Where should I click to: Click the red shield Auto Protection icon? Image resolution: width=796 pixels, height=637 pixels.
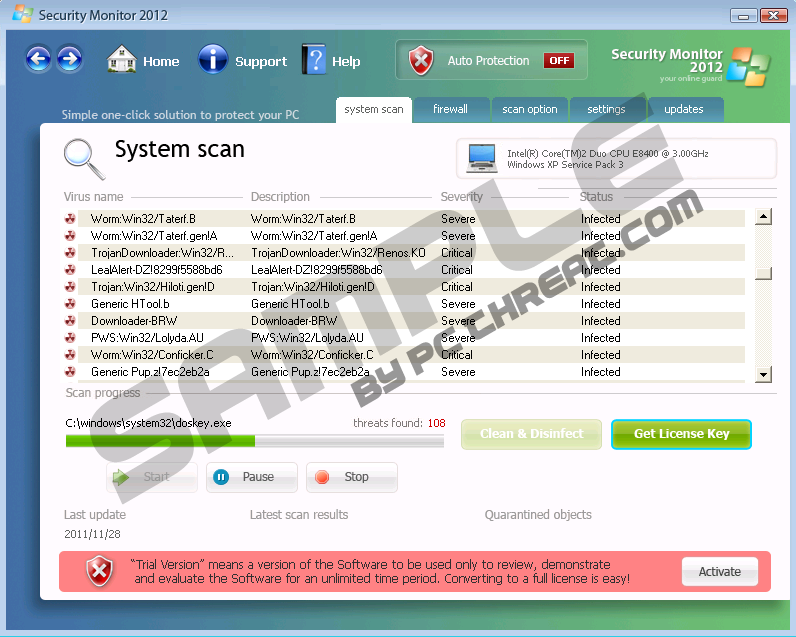421,60
